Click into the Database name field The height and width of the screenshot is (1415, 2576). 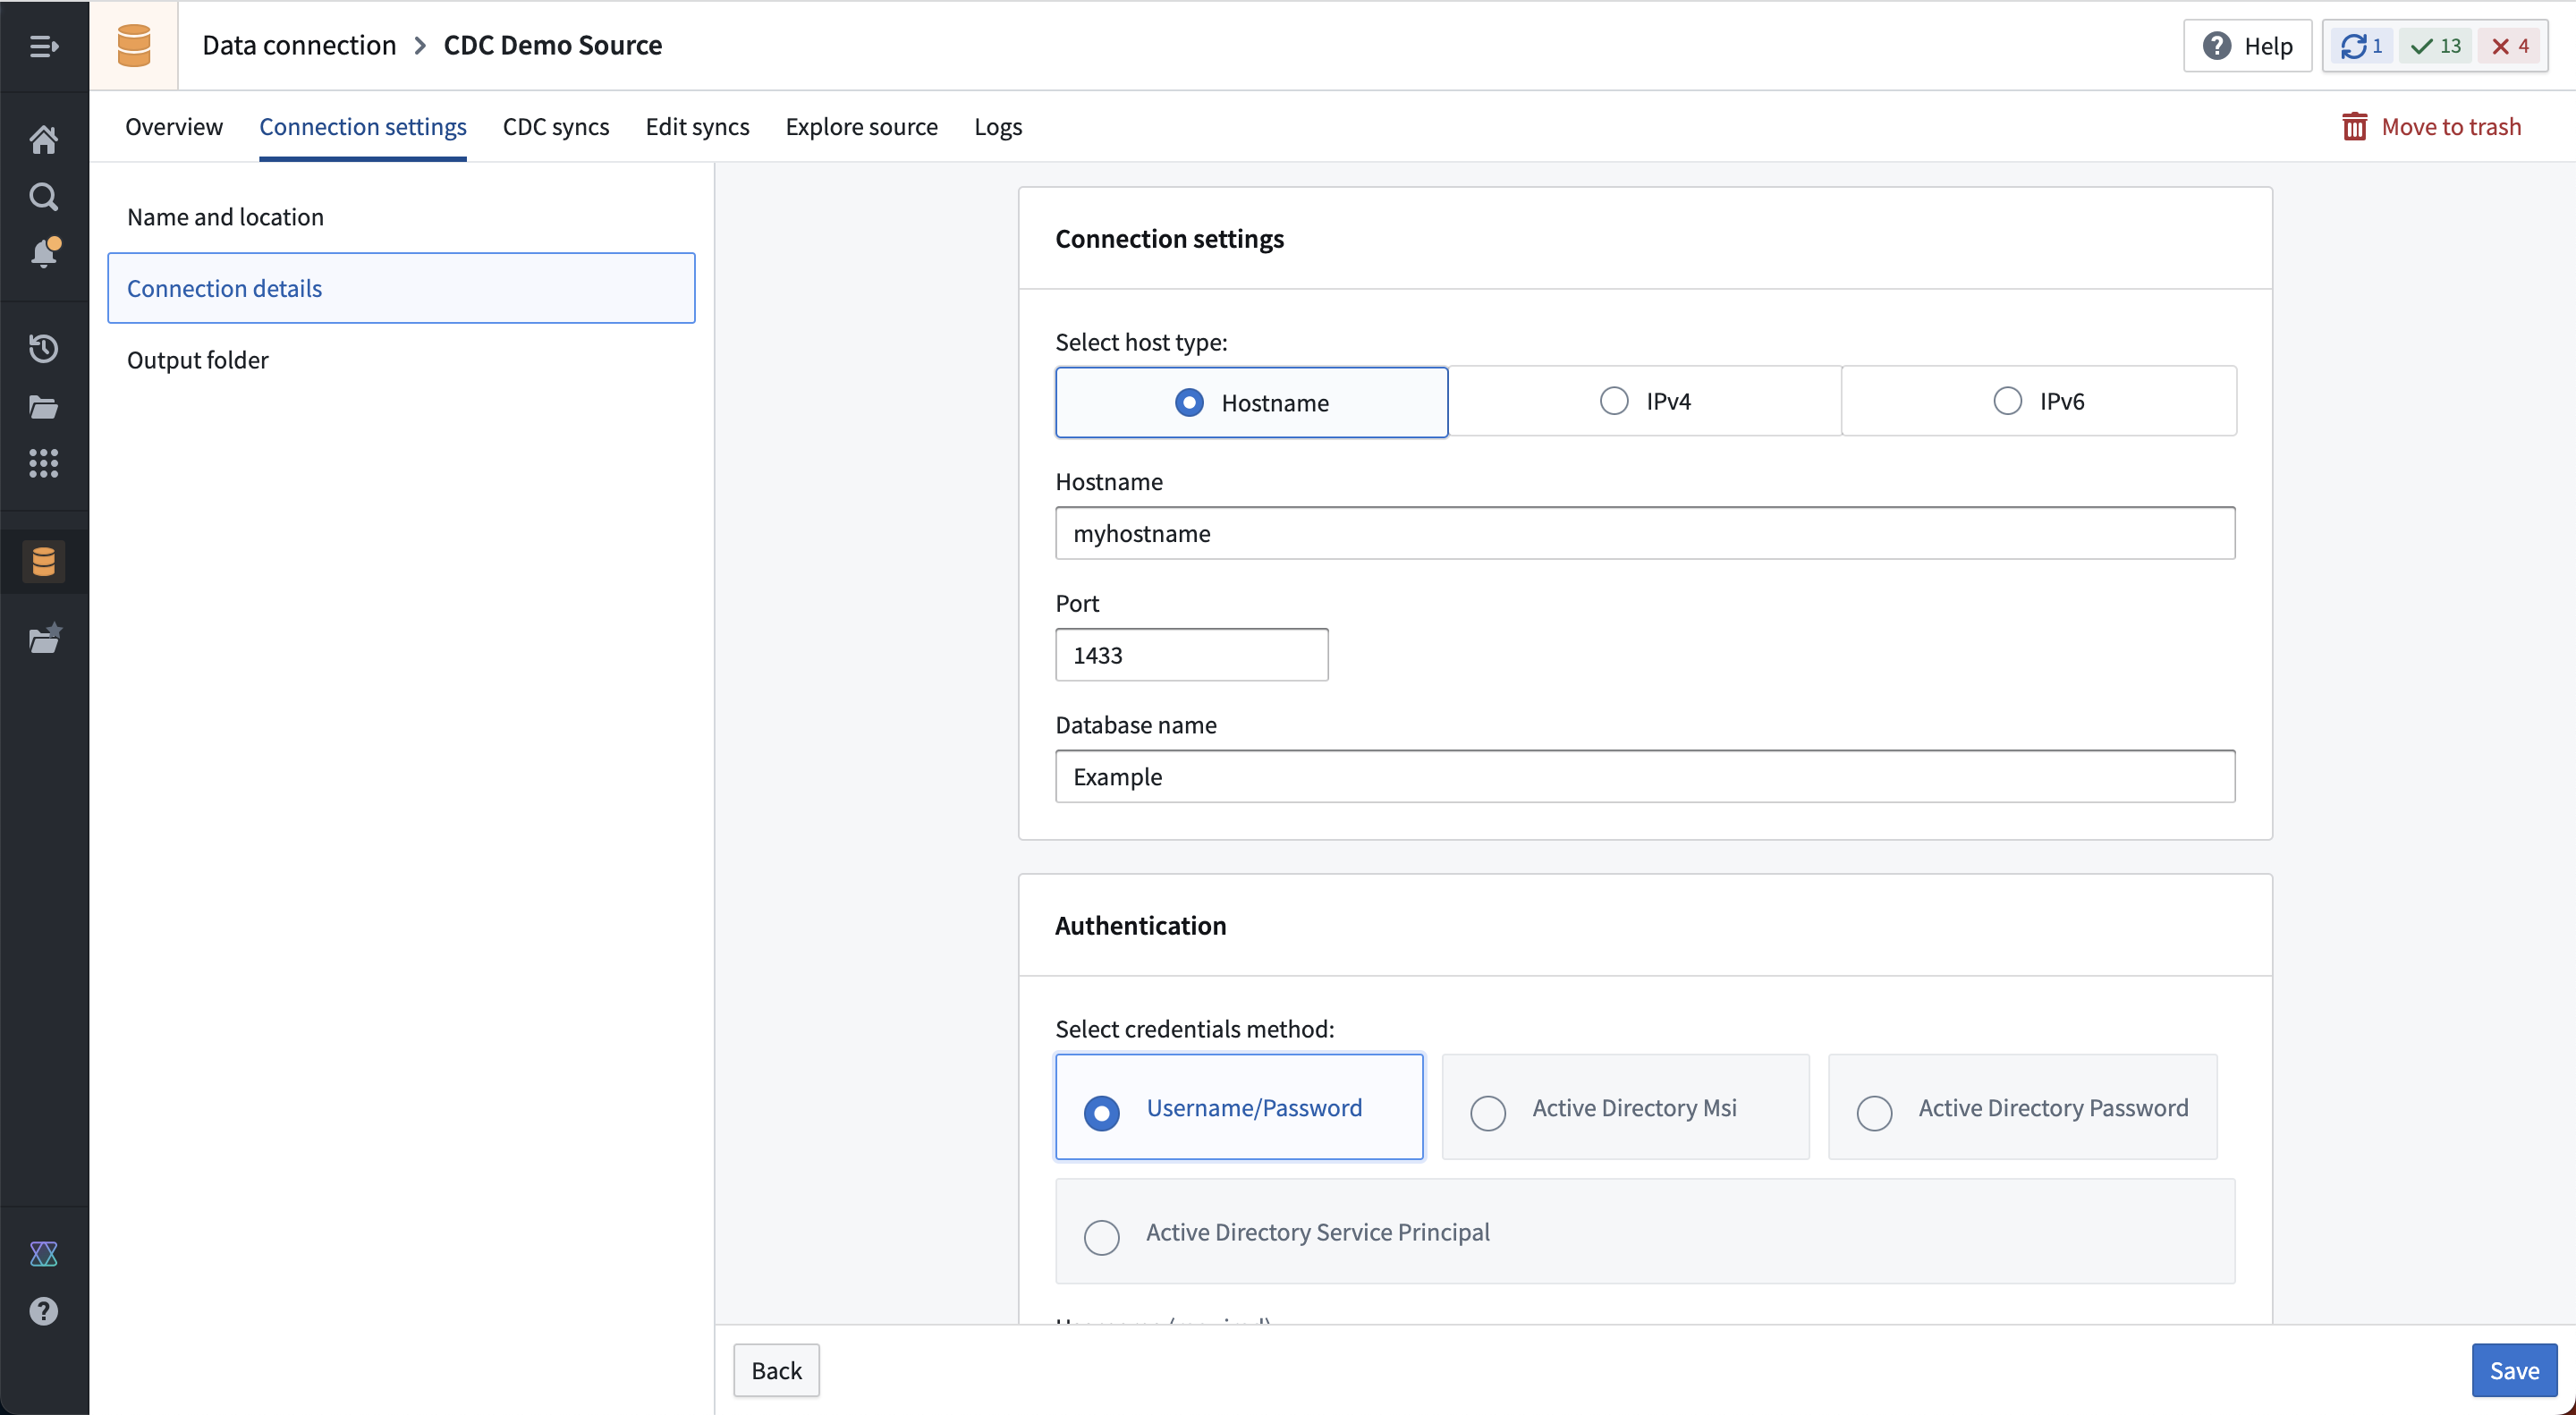pos(1645,776)
